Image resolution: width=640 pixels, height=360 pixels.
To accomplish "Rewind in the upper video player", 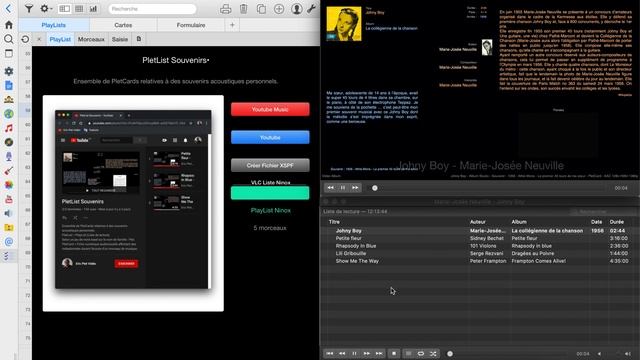I will (331, 188).
